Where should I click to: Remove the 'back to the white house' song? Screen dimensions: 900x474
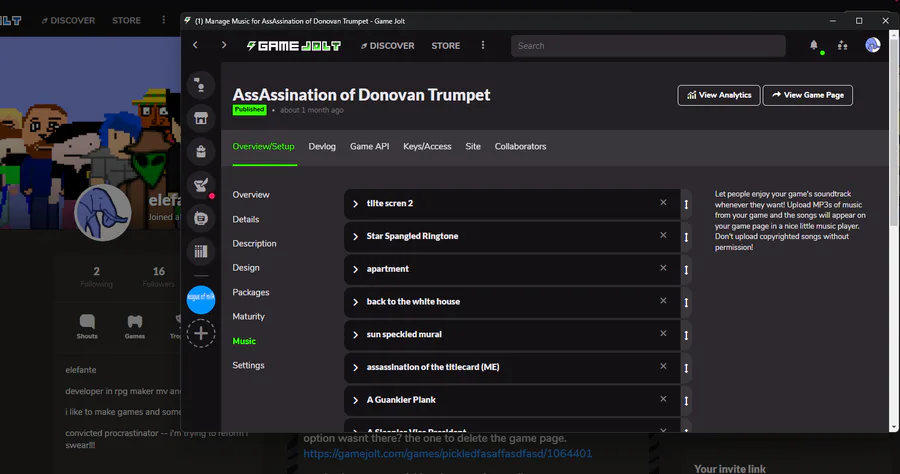pyautogui.click(x=663, y=301)
